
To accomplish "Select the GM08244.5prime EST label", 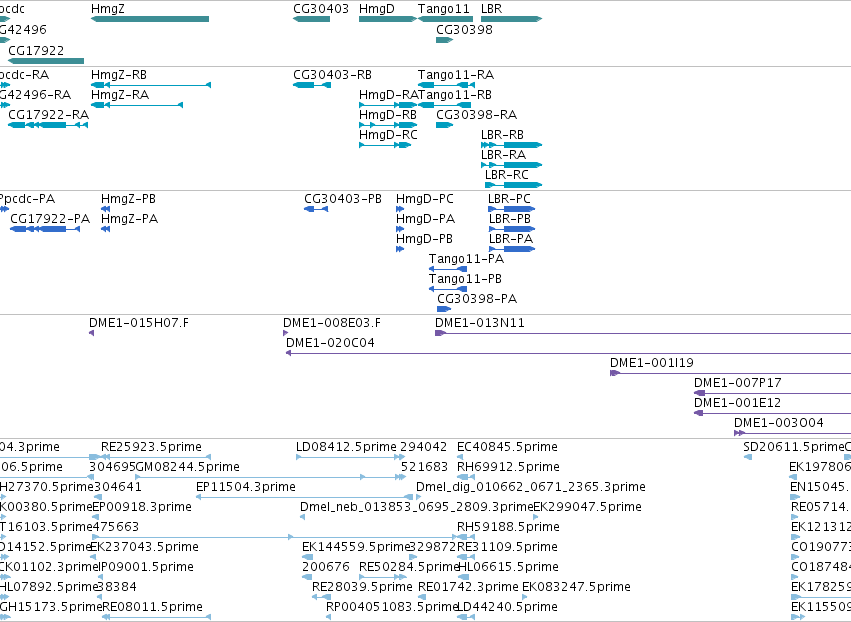I will click(x=187, y=468).
